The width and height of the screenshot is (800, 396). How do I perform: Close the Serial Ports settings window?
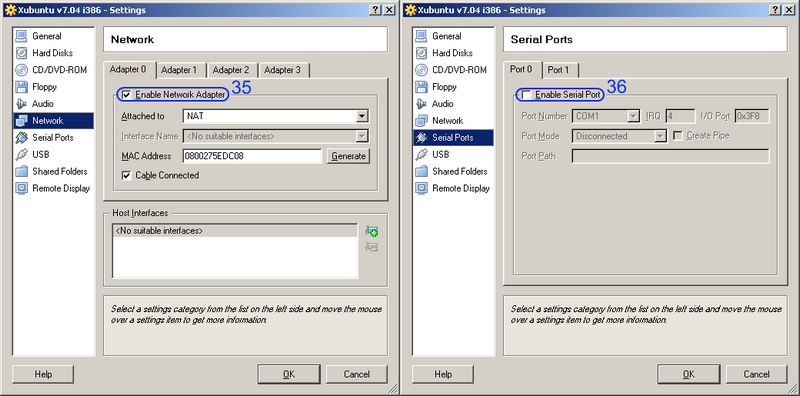tap(789, 10)
